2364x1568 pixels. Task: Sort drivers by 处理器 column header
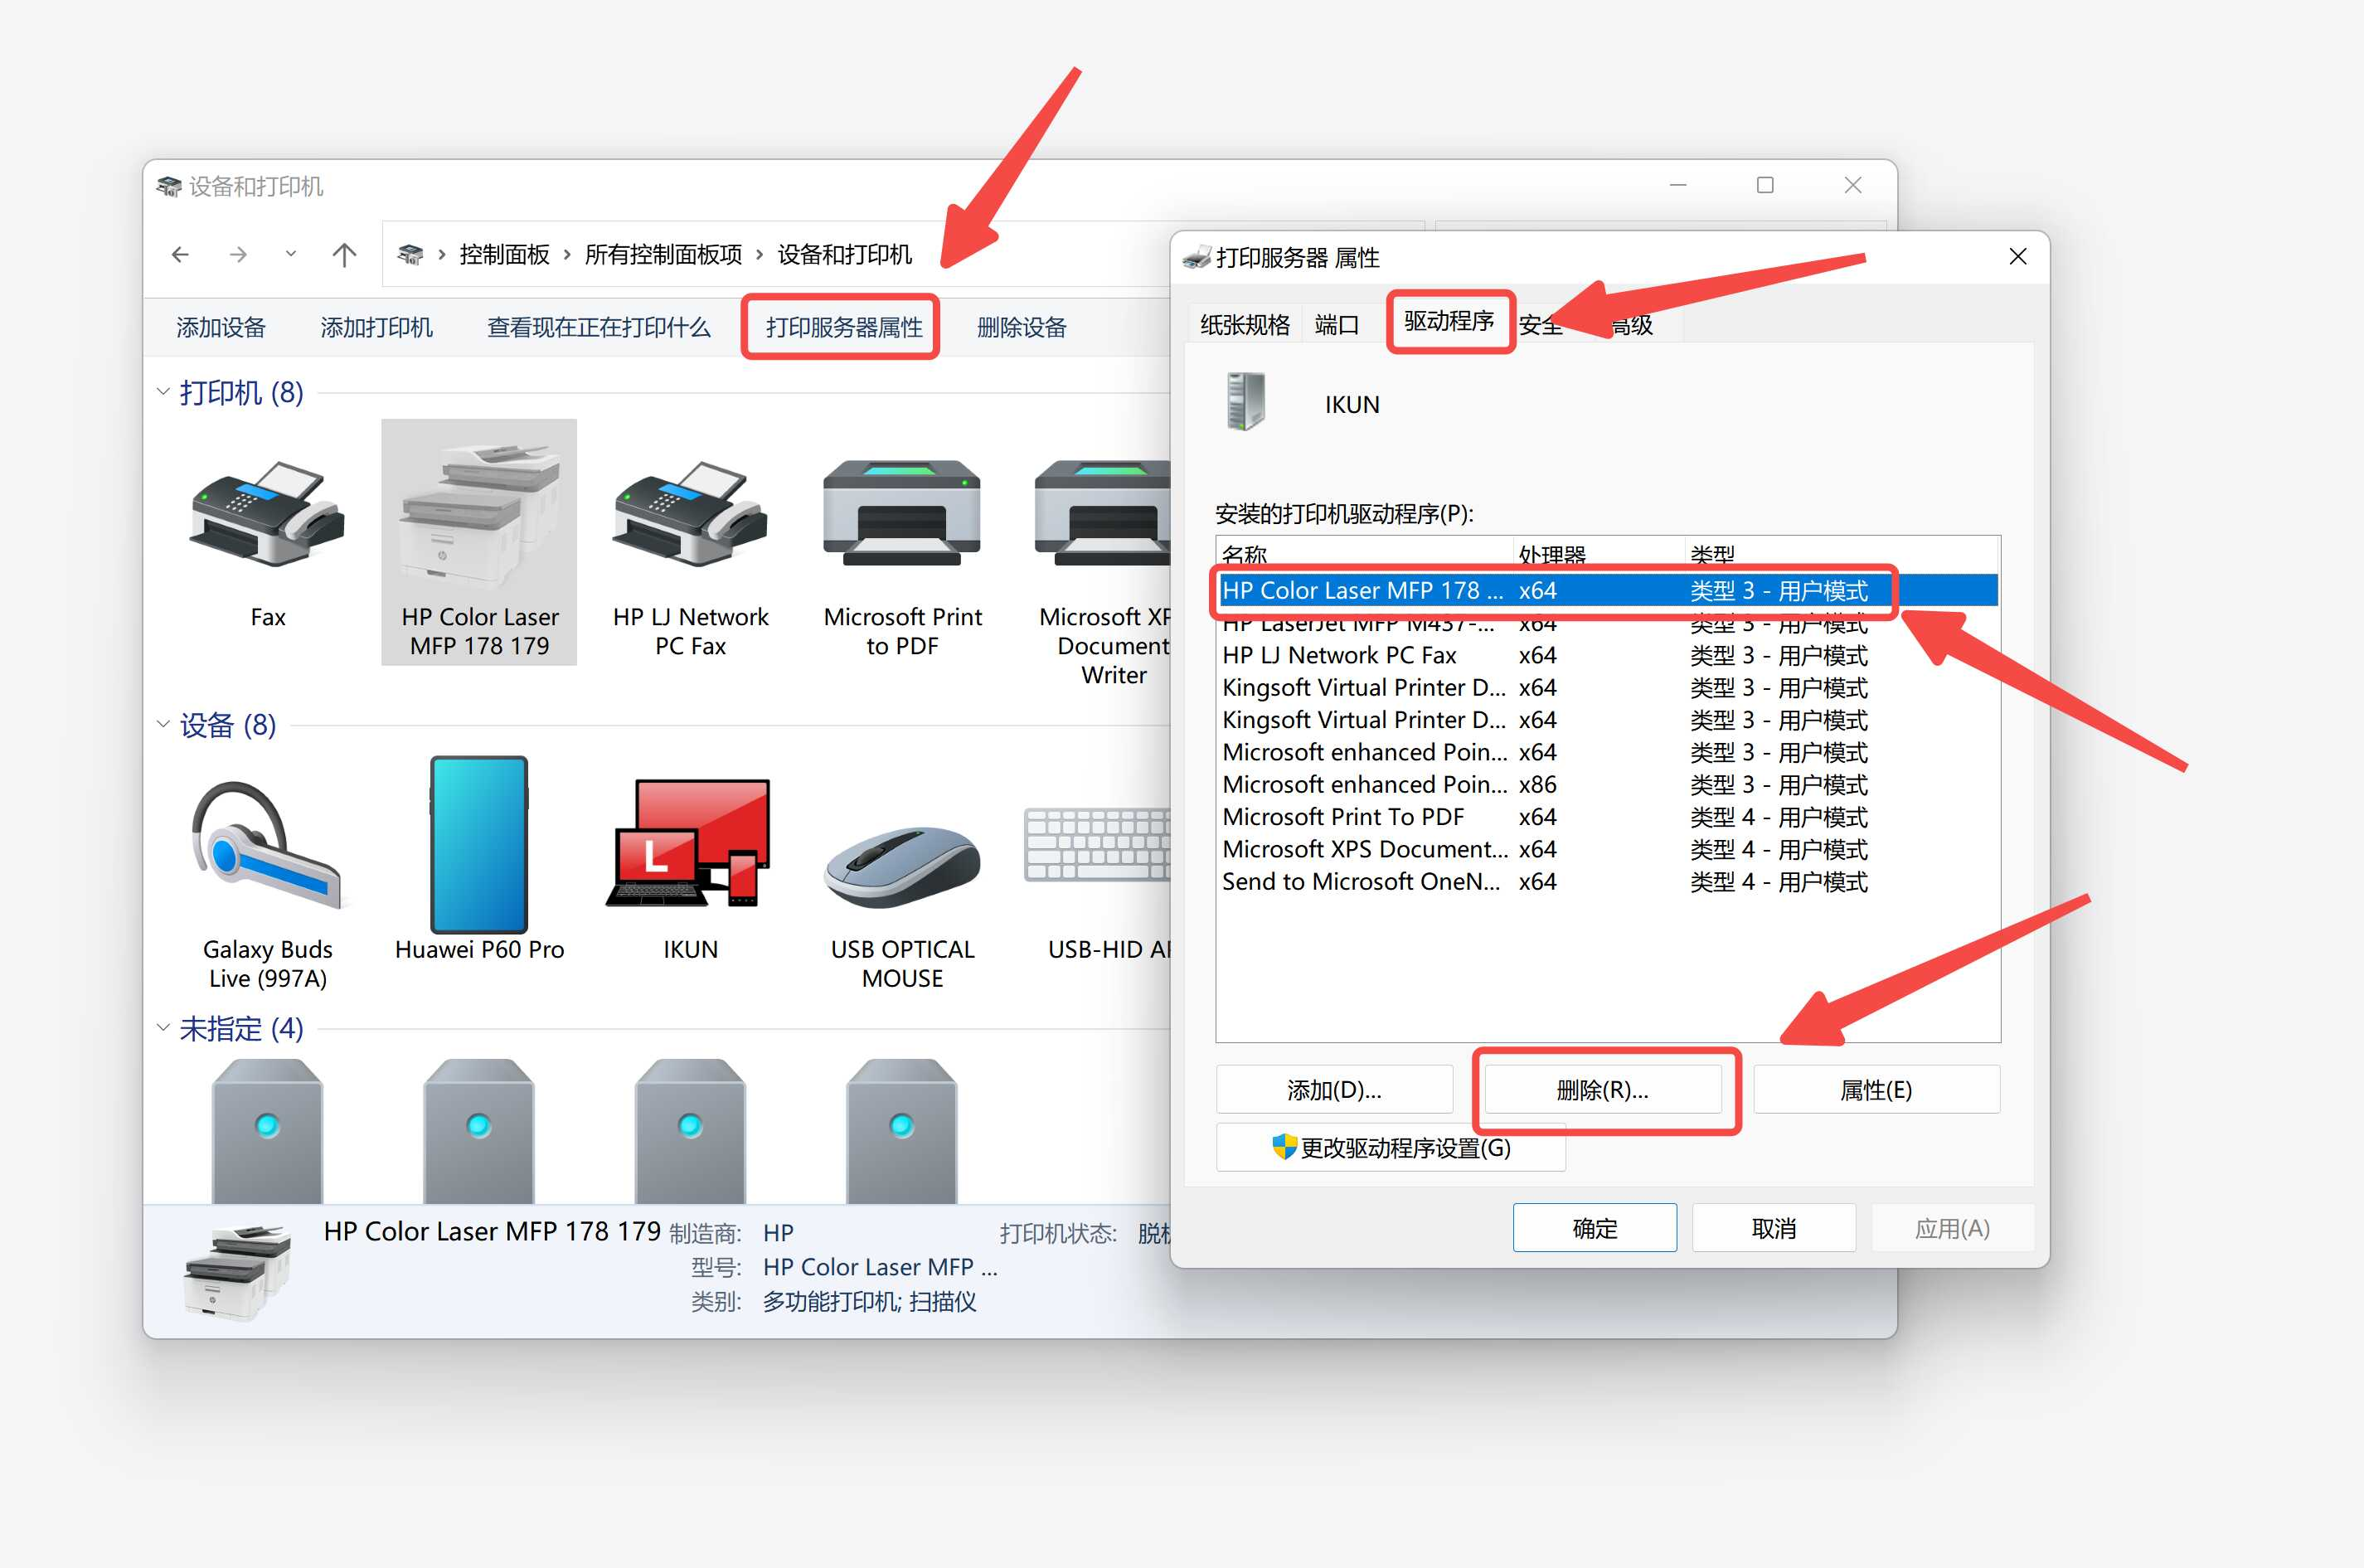tap(1598, 554)
